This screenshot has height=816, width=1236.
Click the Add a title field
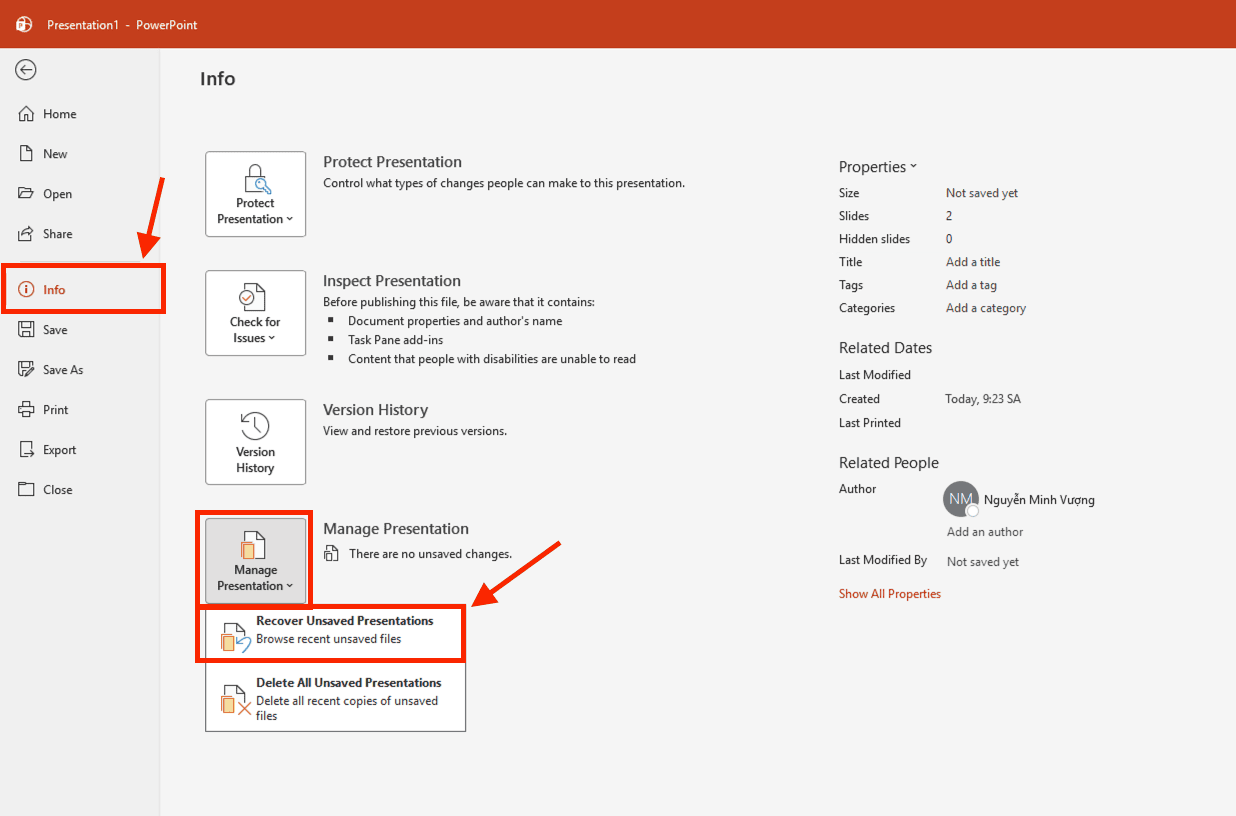pos(973,262)
